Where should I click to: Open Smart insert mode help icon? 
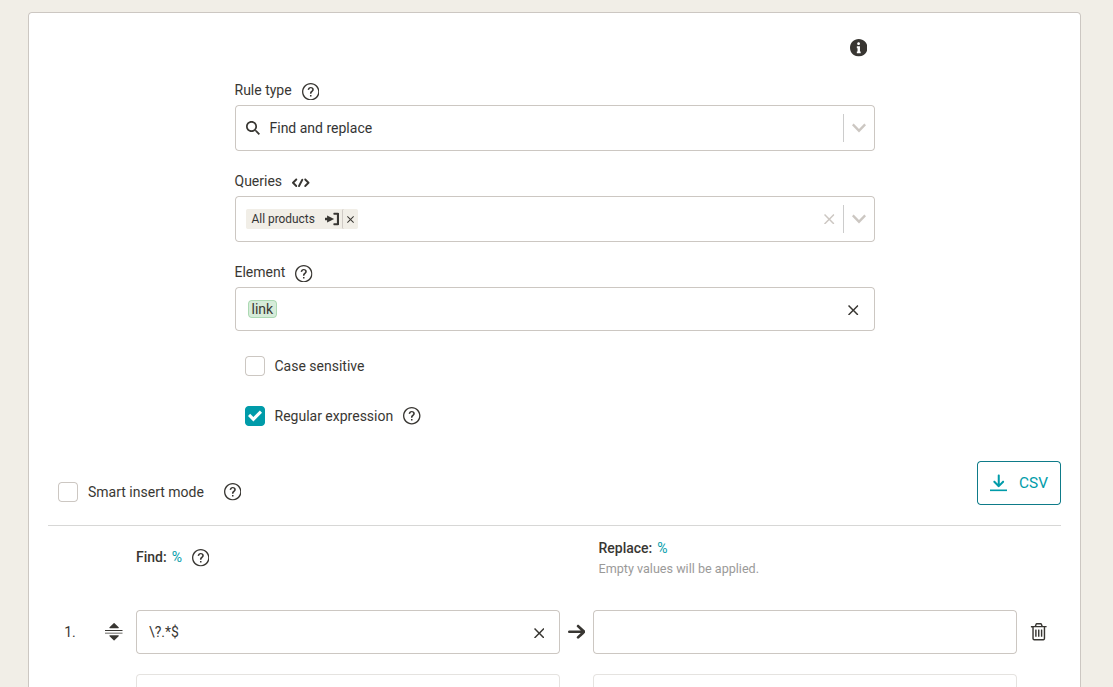pos(233,492)
